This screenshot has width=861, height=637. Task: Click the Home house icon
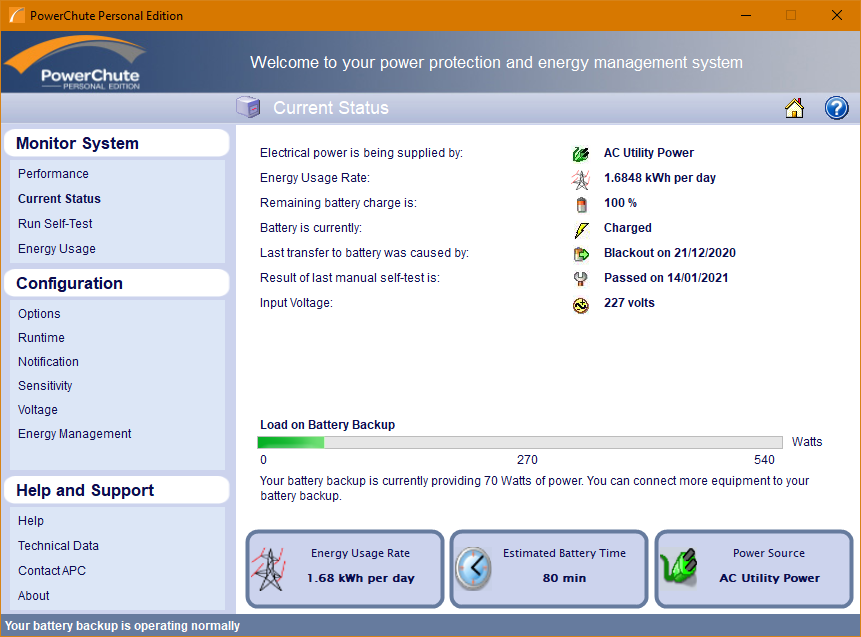click(794, 108)
